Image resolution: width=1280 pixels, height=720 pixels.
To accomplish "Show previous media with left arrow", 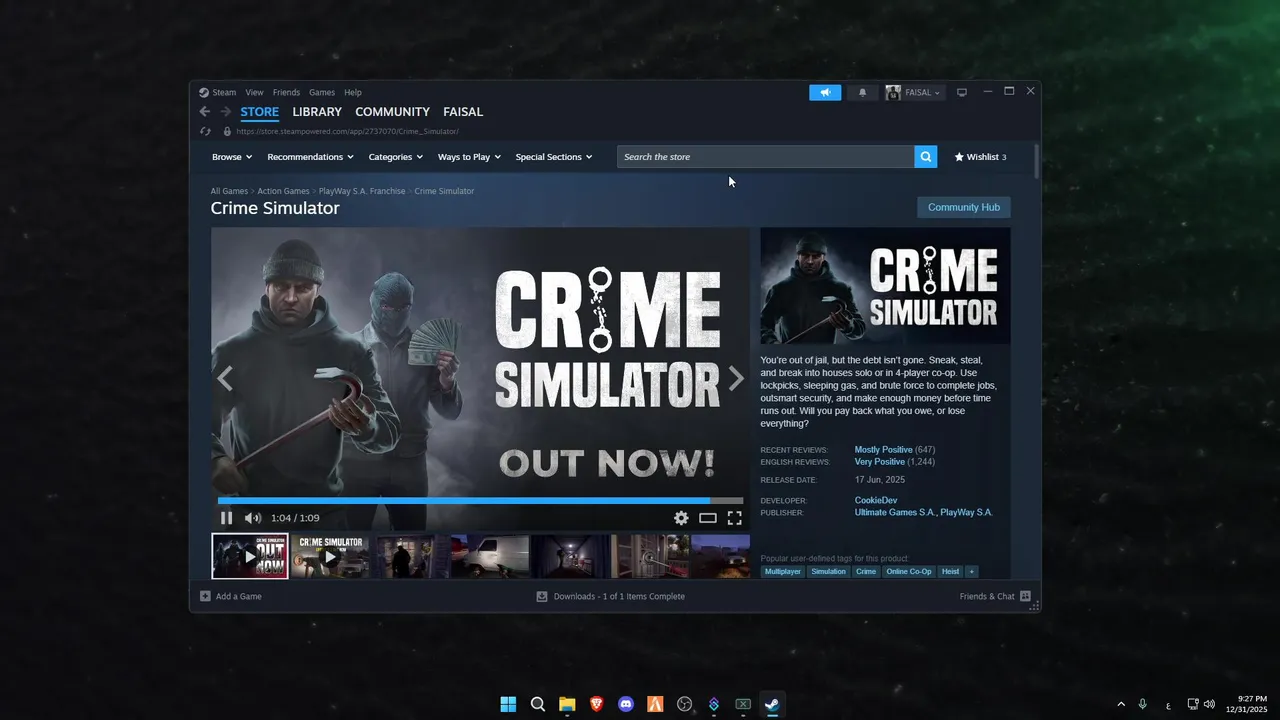I will coord(225,379).
